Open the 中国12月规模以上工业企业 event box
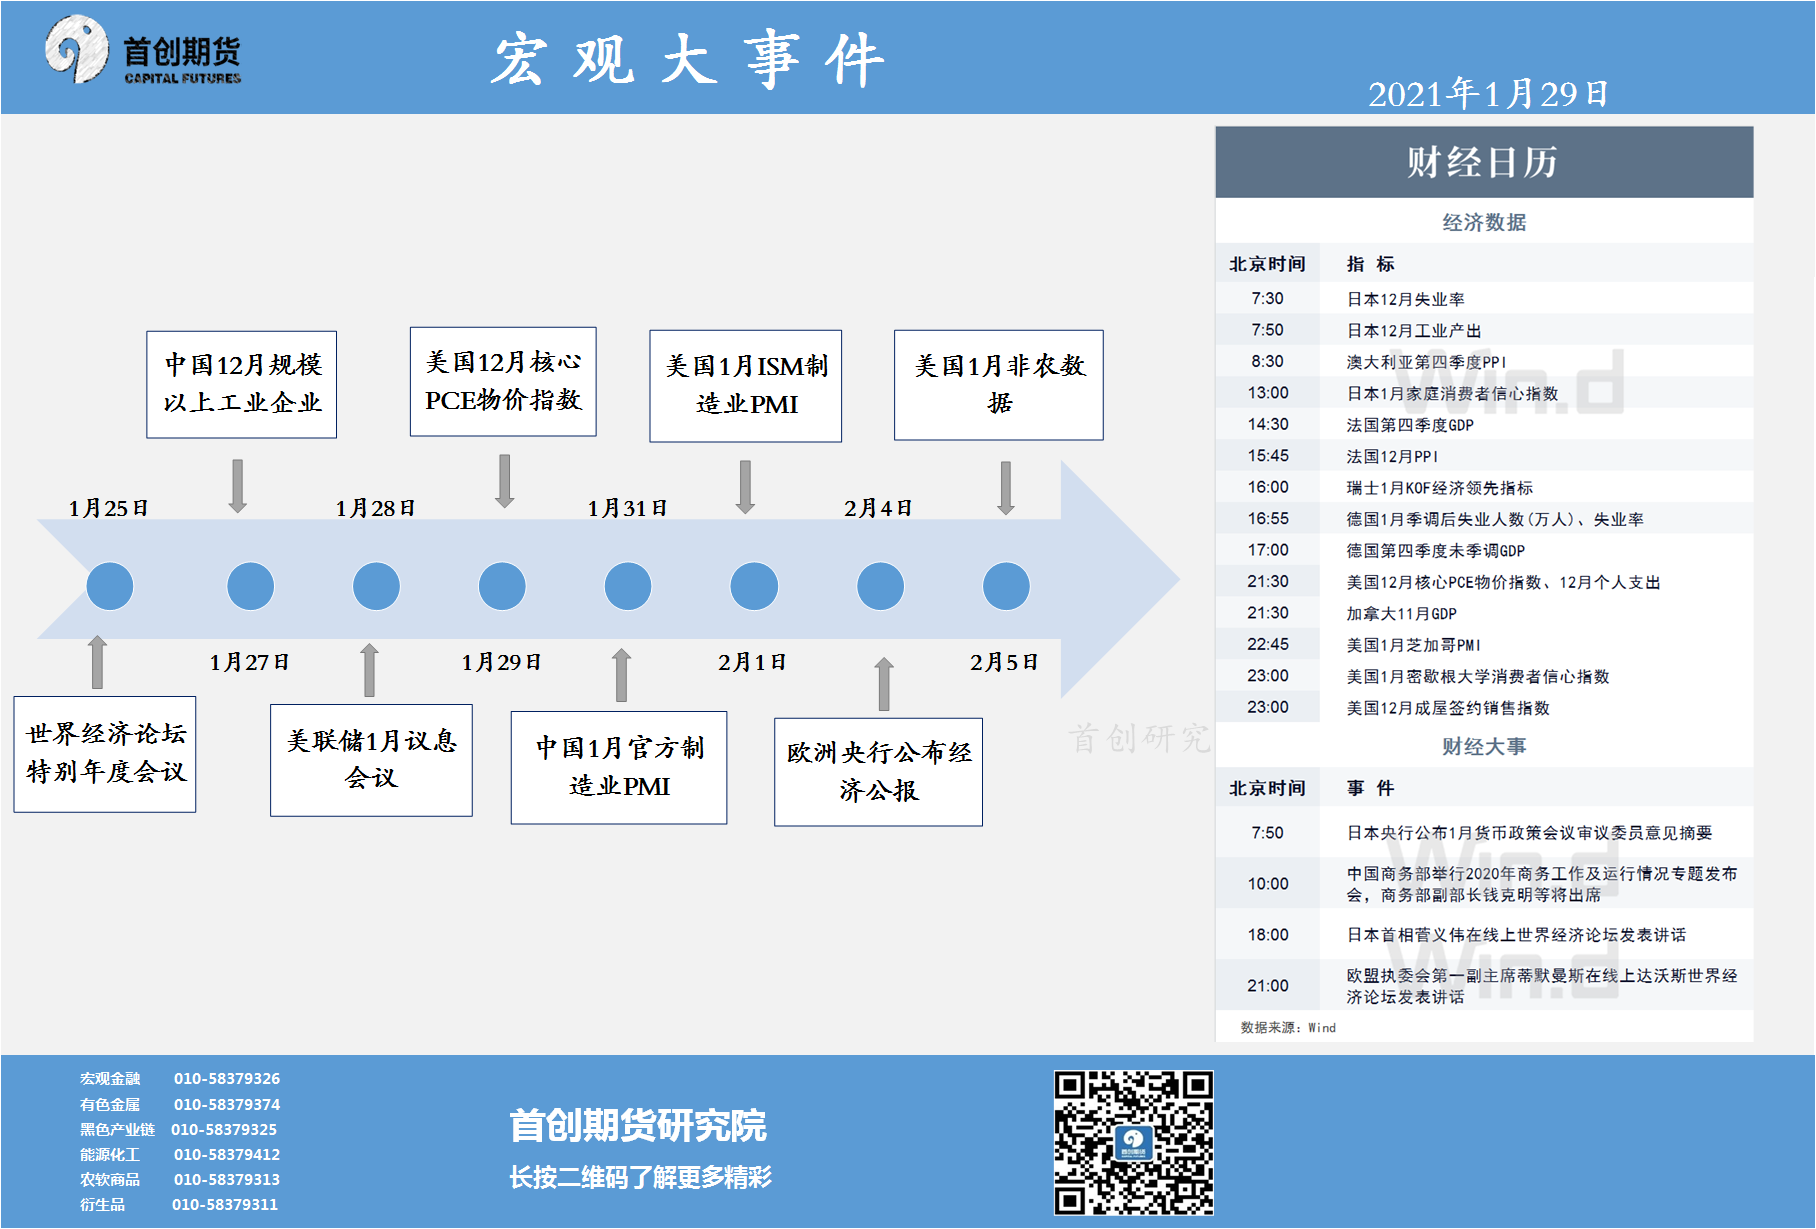 [242, 384]
